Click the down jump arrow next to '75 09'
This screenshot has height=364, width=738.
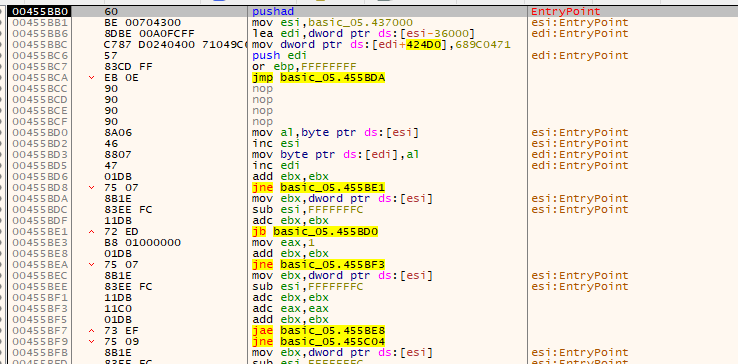tap(91, 341)
